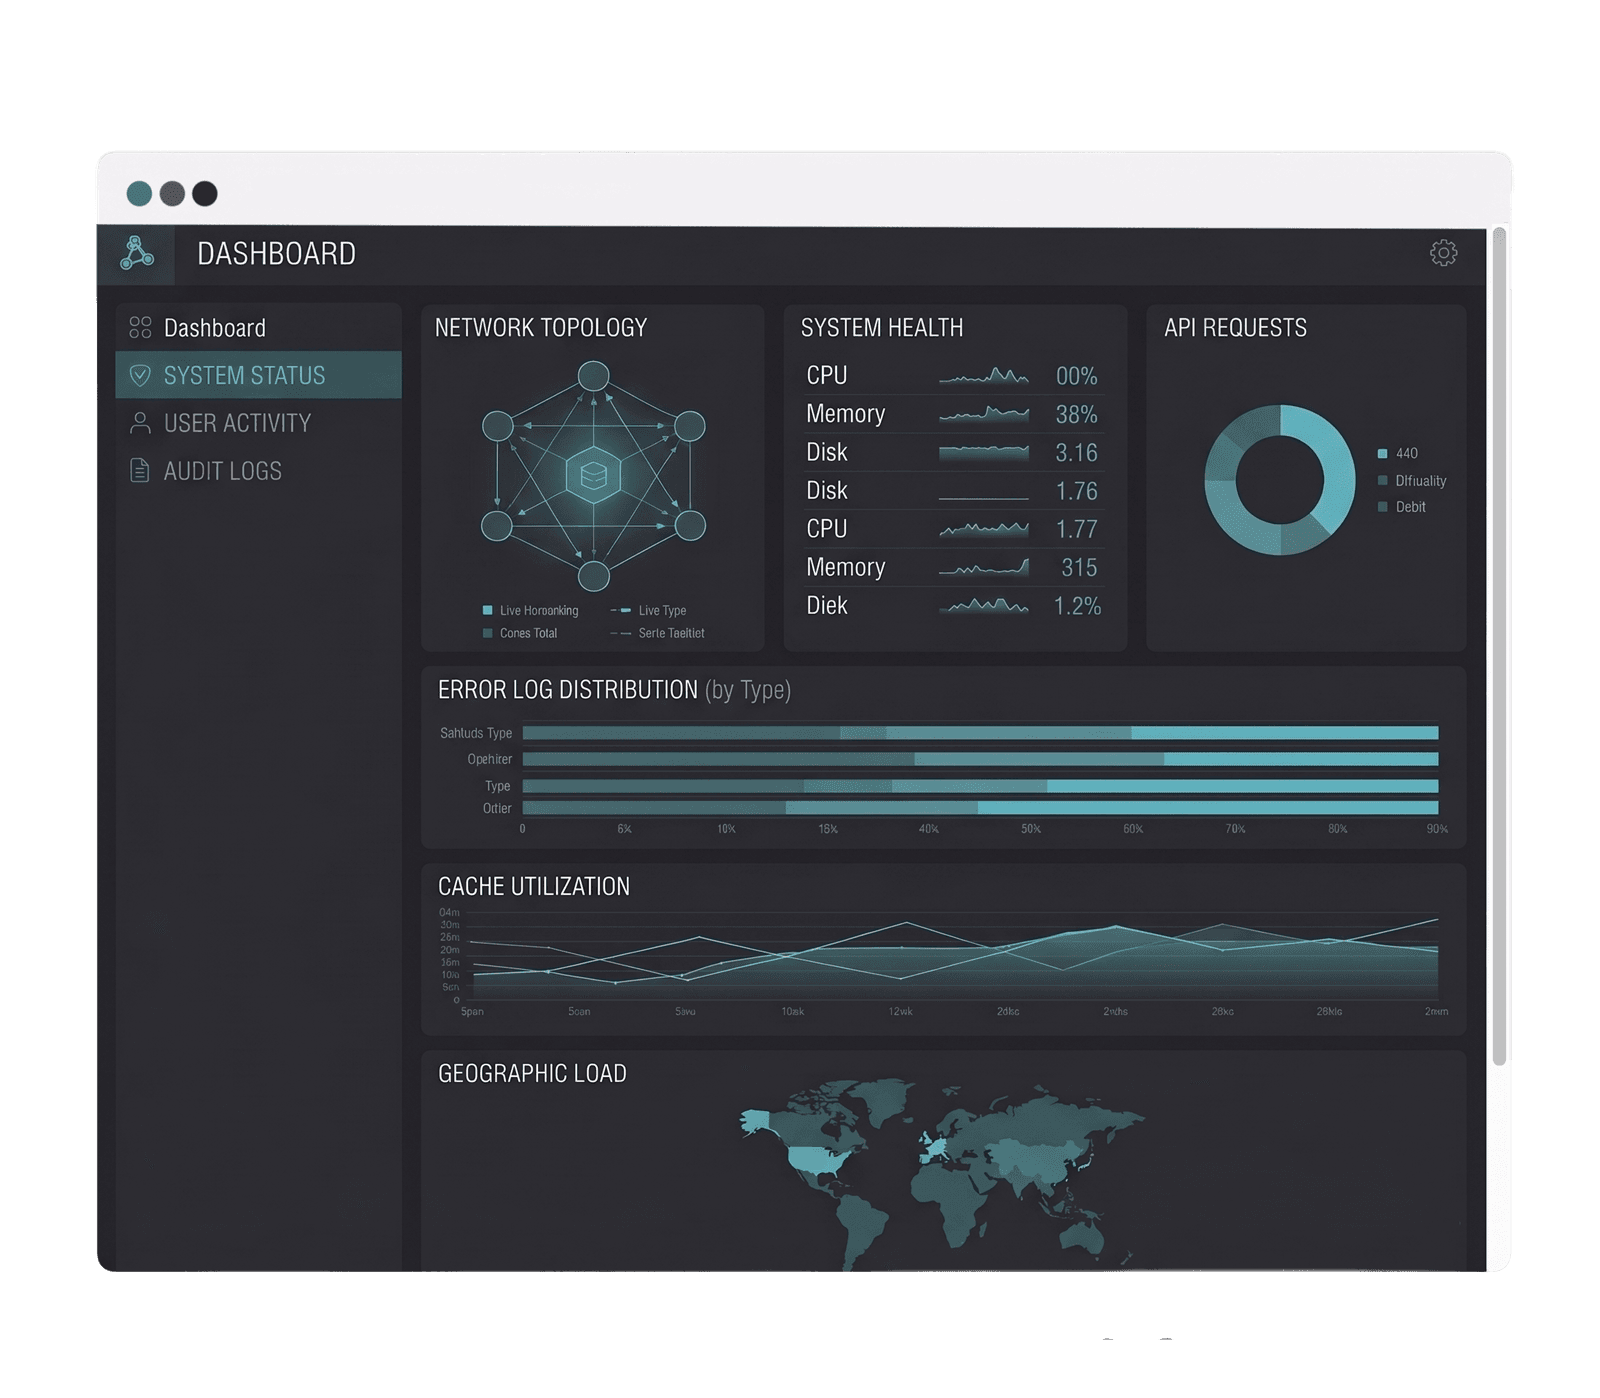Open the settings gear icon
Screen dimensions: 1600x1398
[1443, 253]
